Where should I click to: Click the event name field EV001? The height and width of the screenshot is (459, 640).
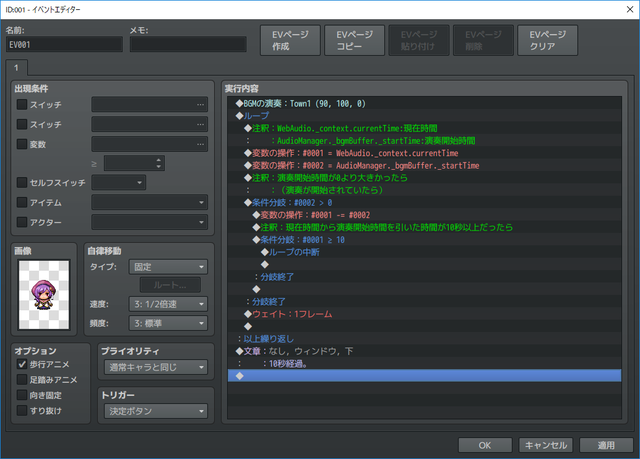[64, 44]
